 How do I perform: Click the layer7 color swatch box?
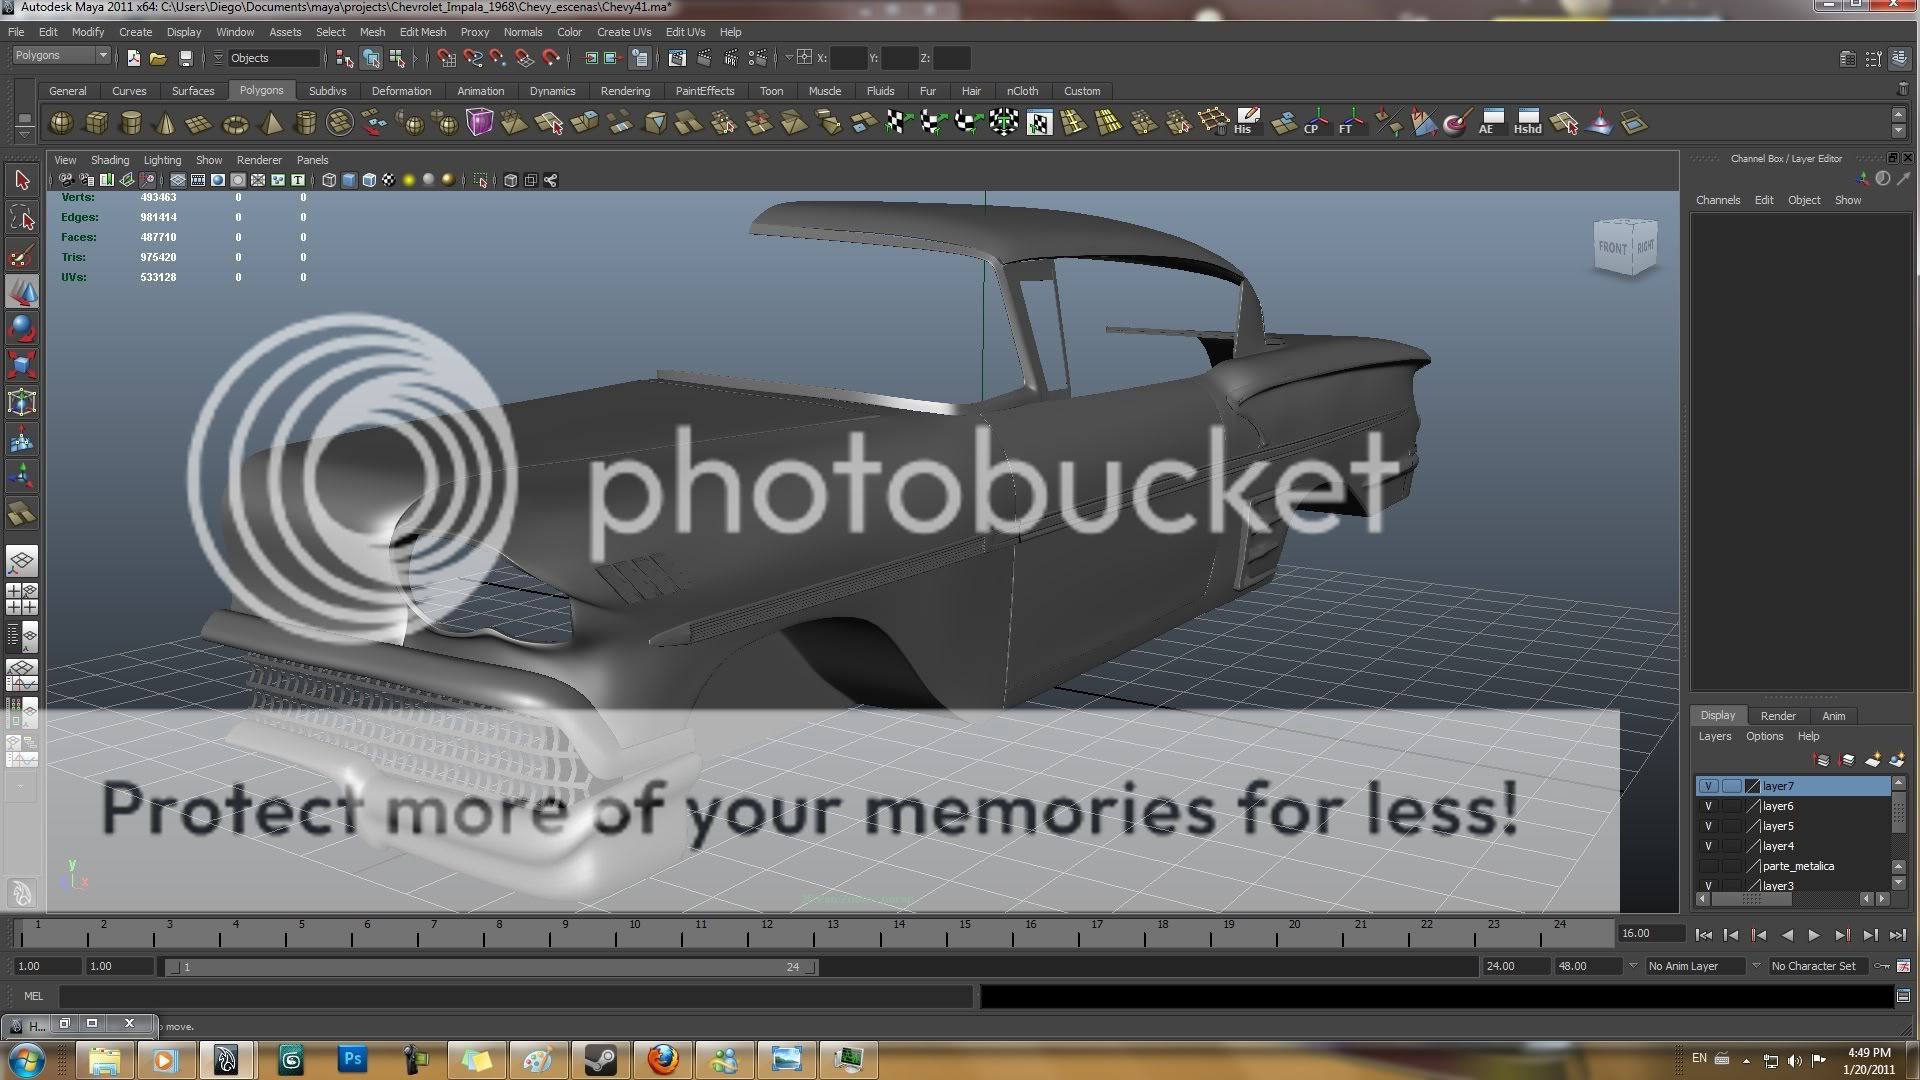(x=1752, y=786)
